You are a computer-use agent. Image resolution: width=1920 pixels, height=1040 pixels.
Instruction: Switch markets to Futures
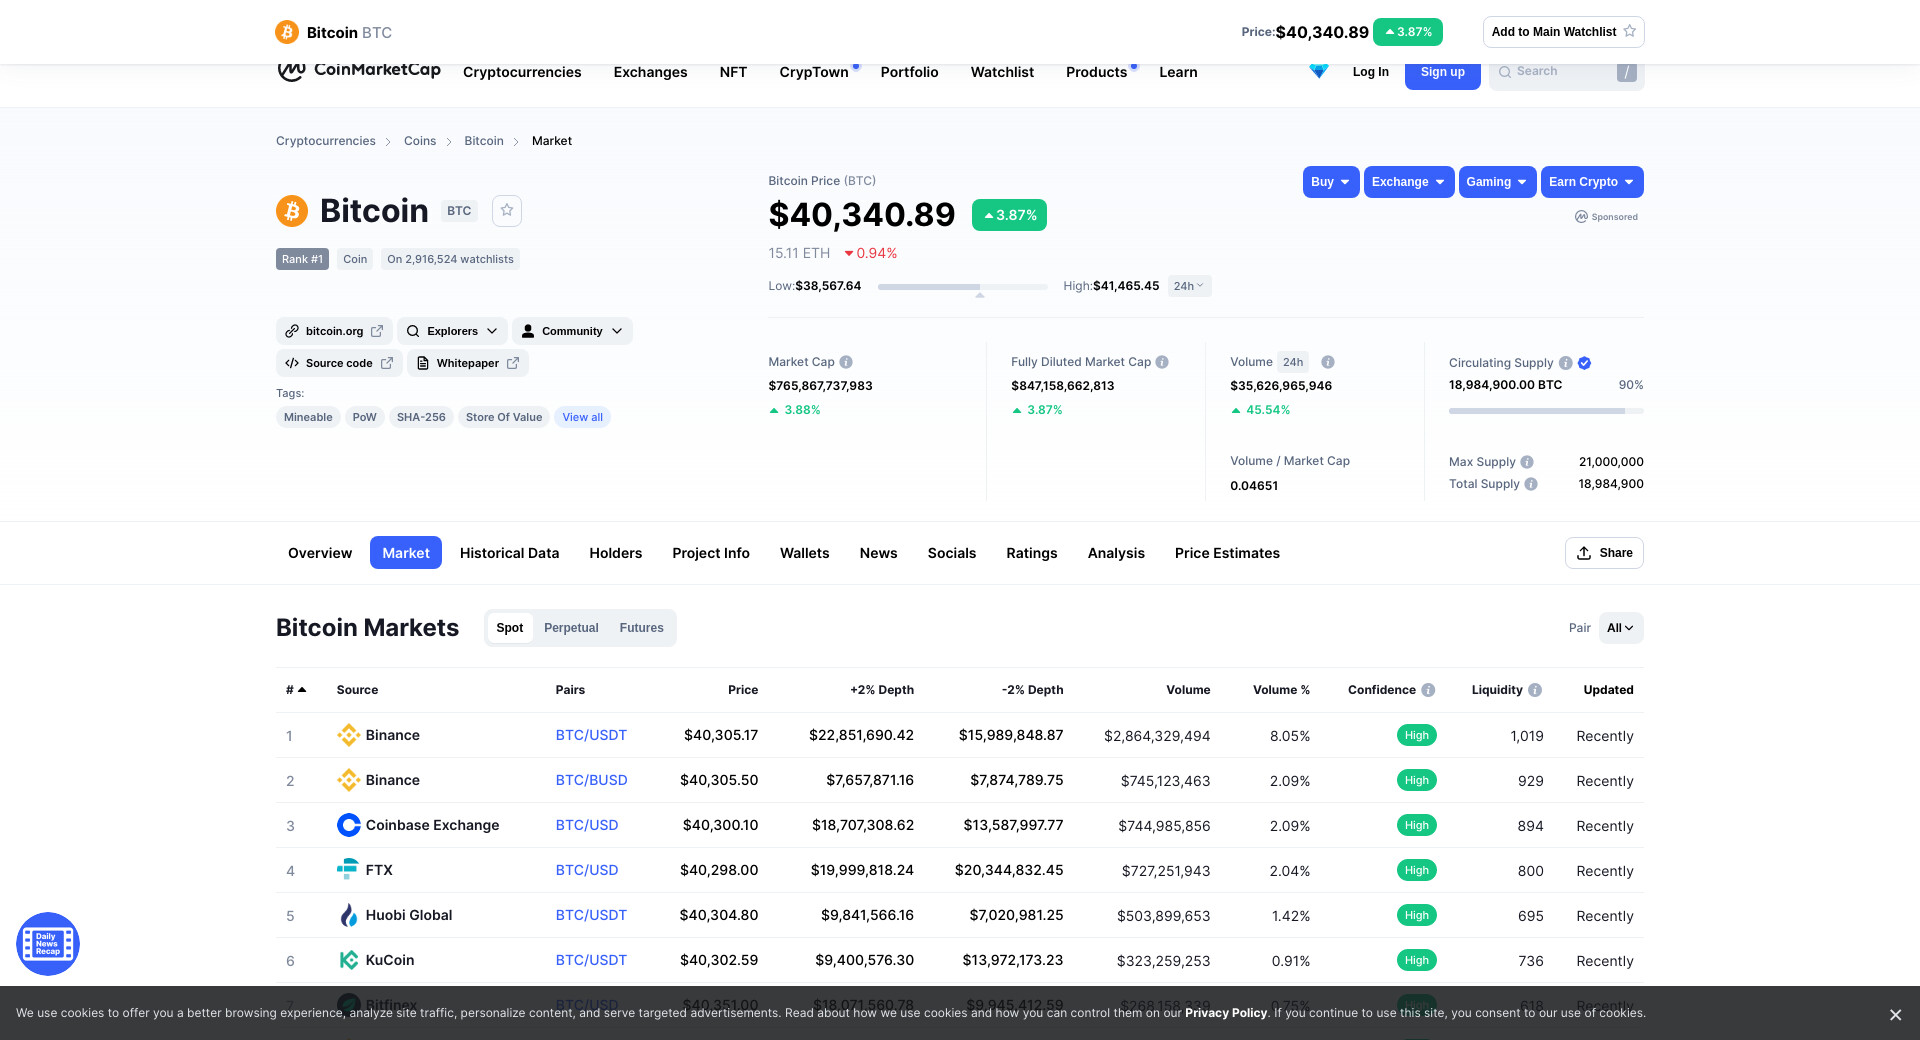pyautogui.click(x=641, y=628)
